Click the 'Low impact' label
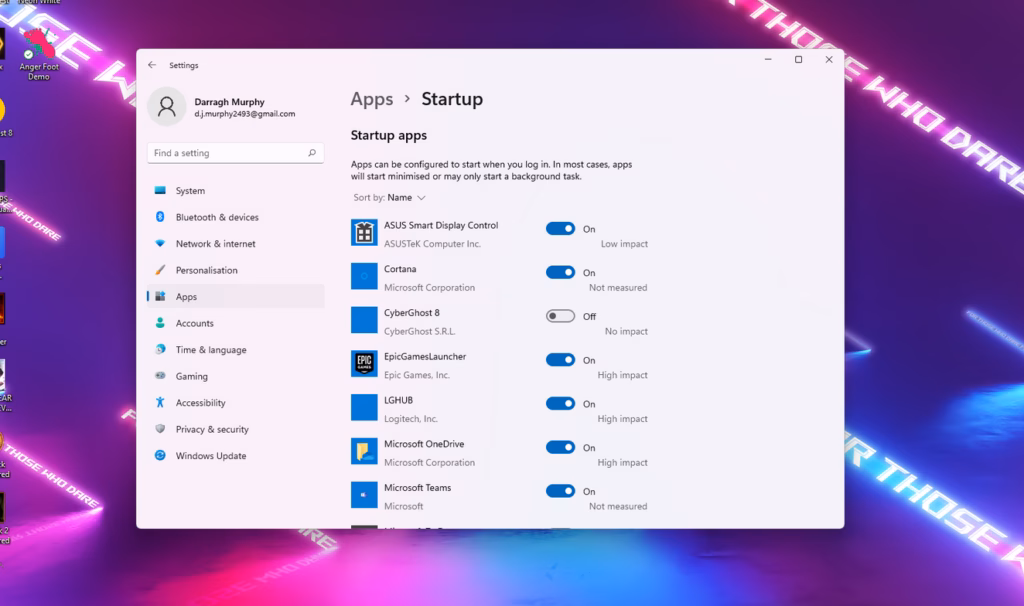The image size is (1024, 606). tap(624, 244)
